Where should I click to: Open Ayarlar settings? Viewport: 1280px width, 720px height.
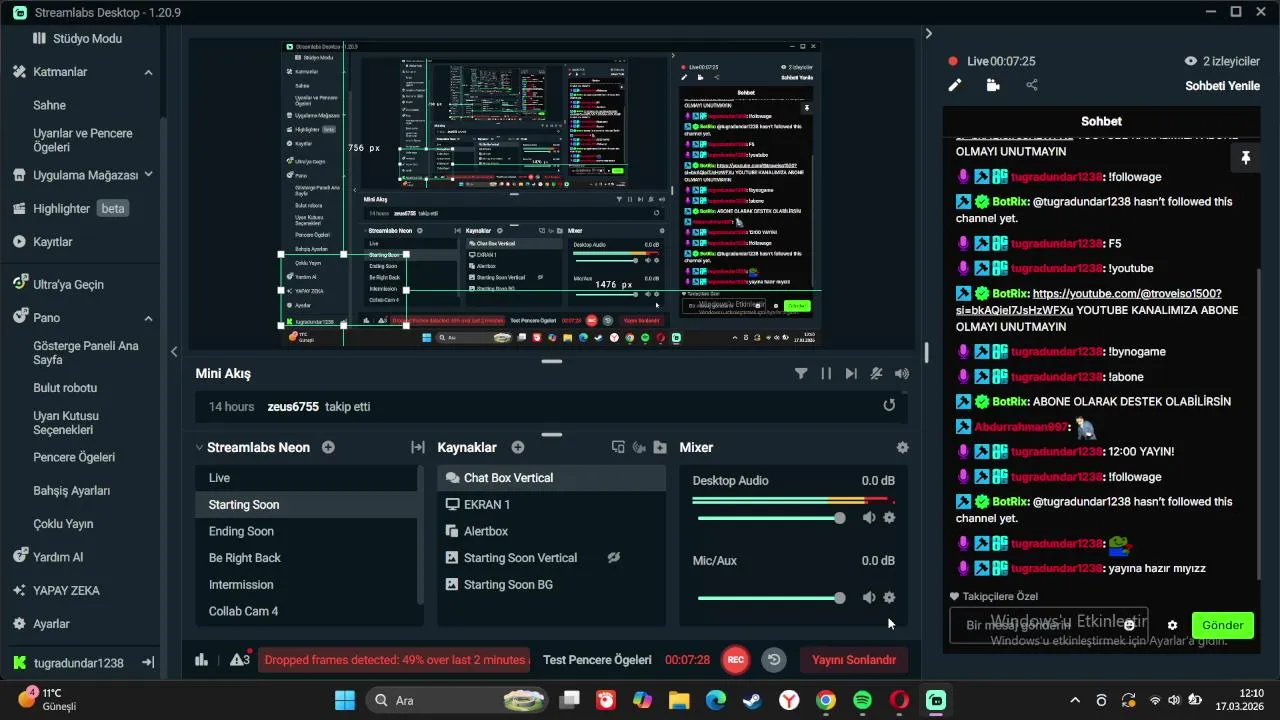(41, 624)
